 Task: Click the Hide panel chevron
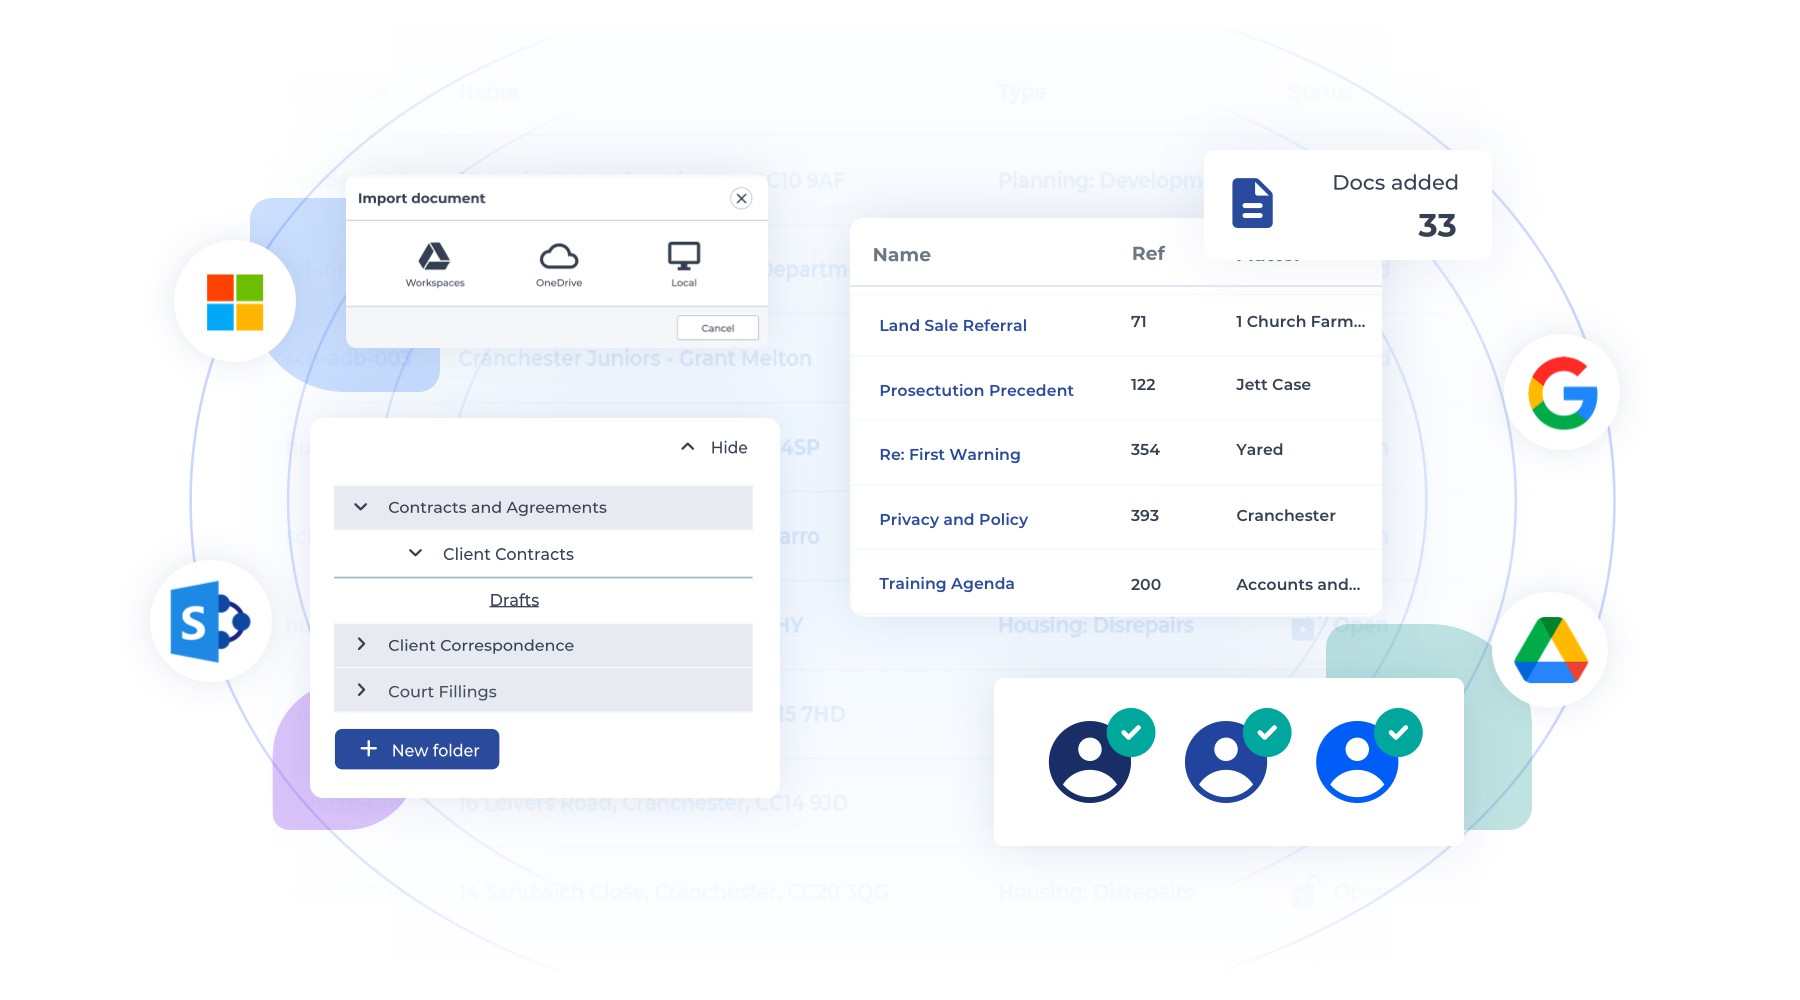(687, 446)
